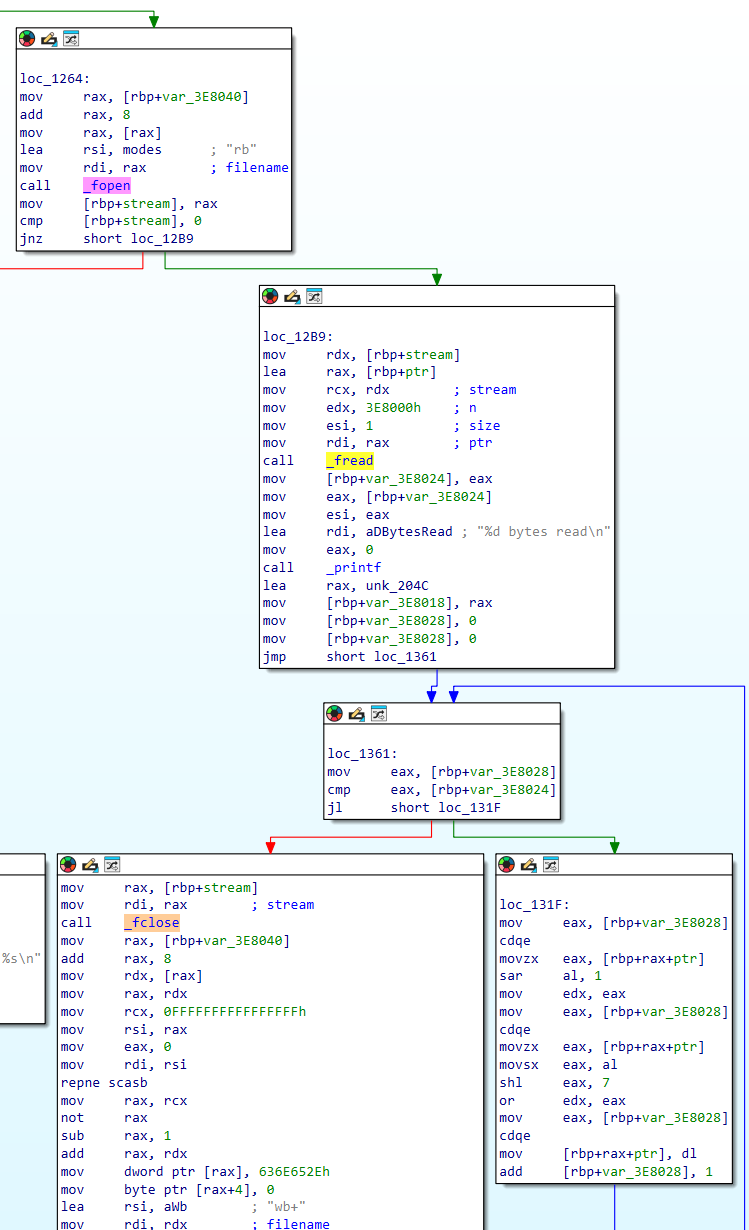
Task: Click the "%d bytes read\n" comment
Action: pos(545,532)
